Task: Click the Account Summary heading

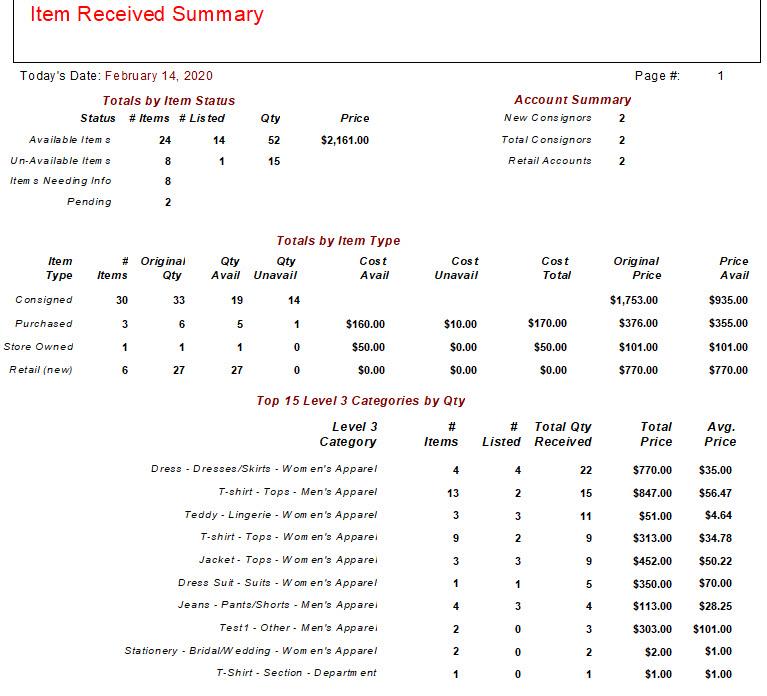Action: click(x=572, y=100)
